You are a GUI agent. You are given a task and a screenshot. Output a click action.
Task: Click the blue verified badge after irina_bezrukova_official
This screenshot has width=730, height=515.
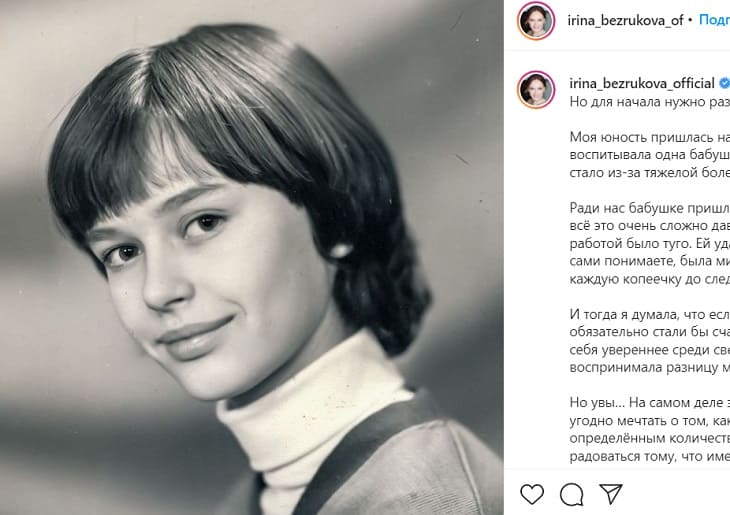[x=724, y=83]
